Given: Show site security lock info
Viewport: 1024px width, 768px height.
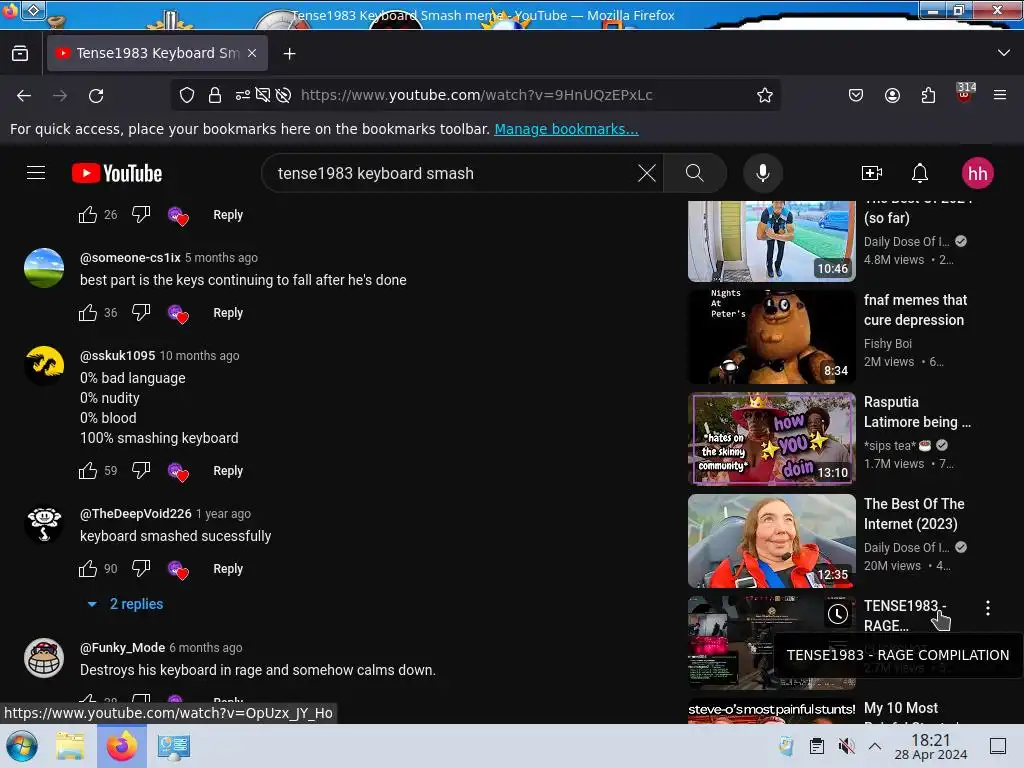Looking at the screenshot, I should tap(215, 95).
